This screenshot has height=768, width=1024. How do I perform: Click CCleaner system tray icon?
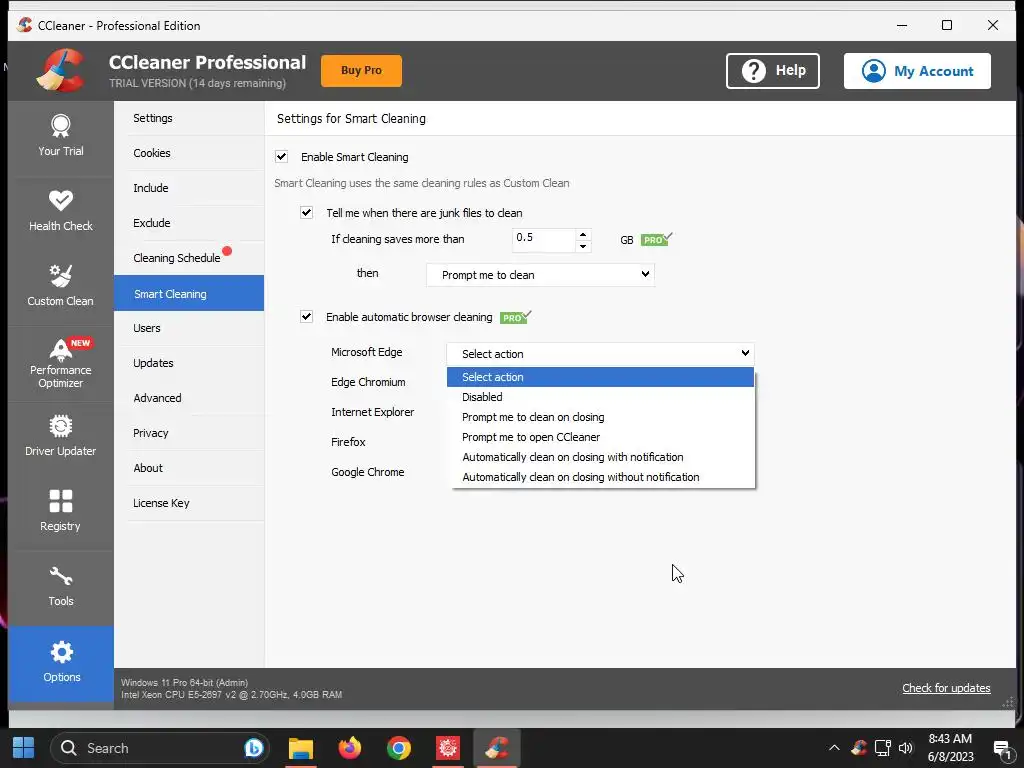pyautogui.click(x=859, y=748)
